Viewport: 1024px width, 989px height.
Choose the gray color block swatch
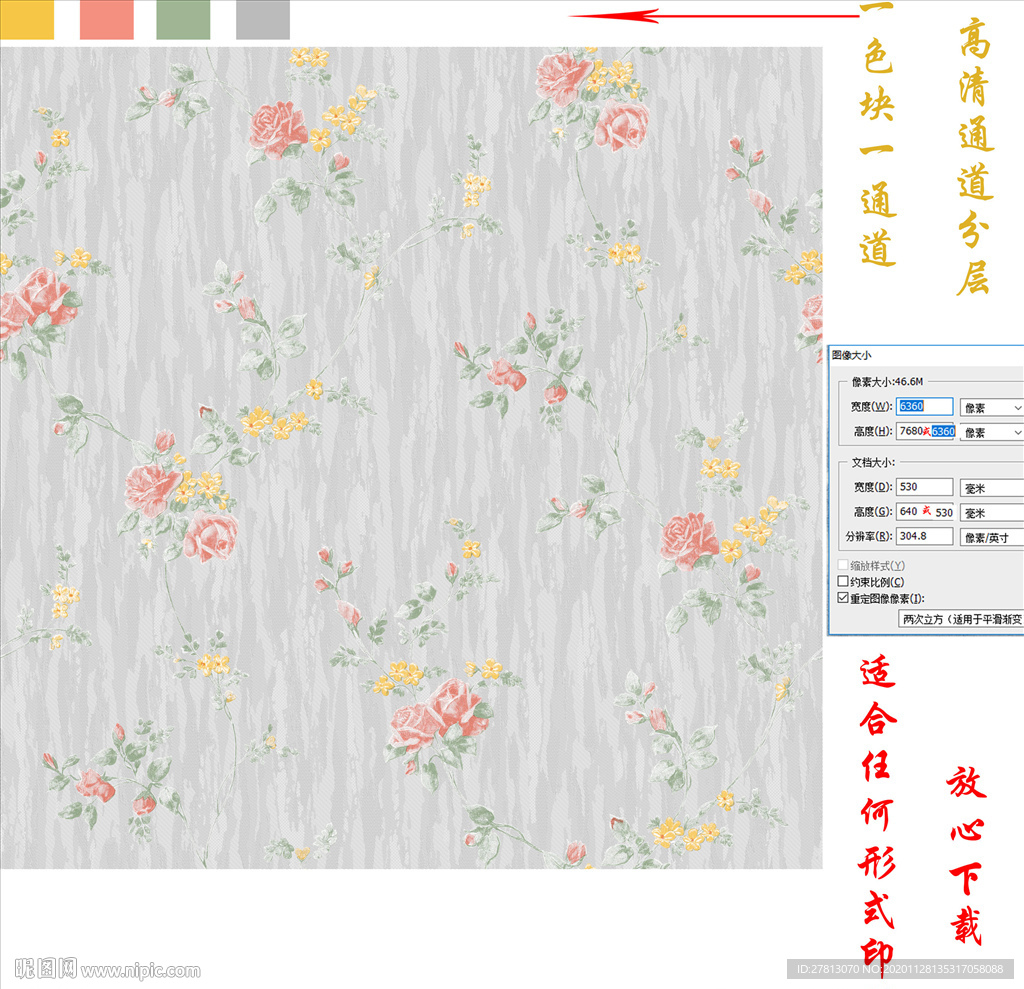[262, 20]
